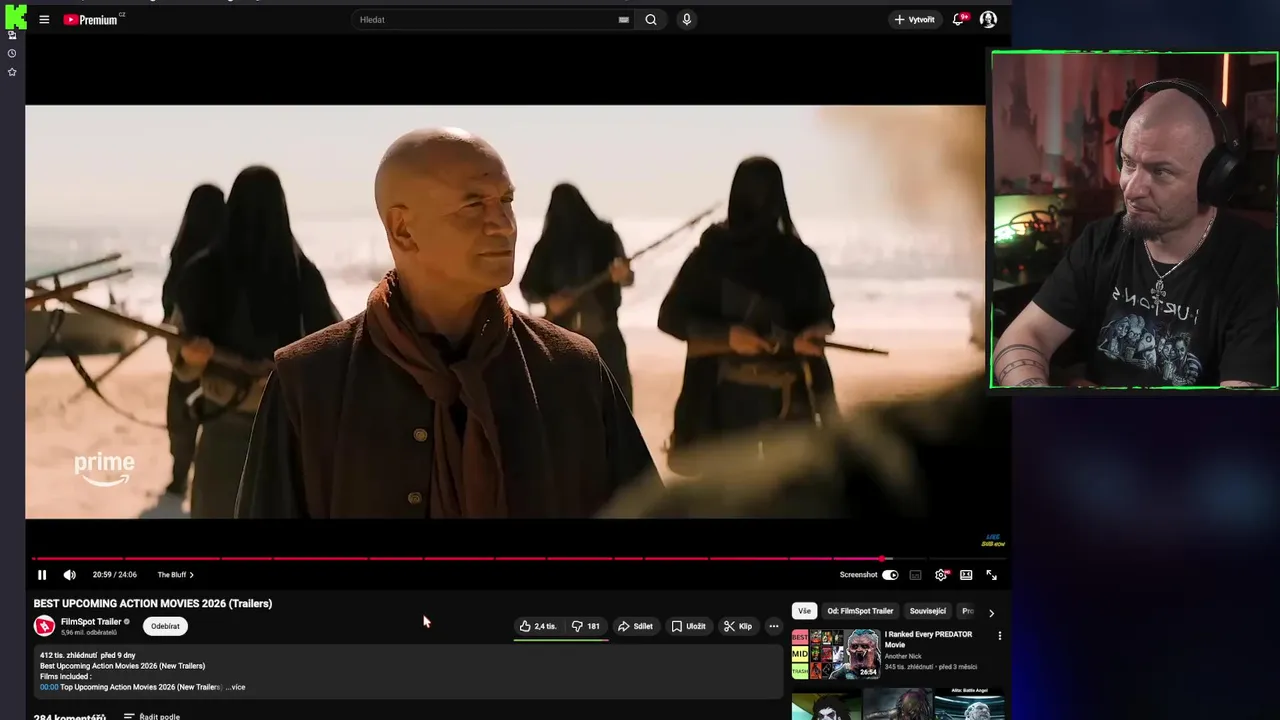Screen dimensions: 1280x720
Task: Save video with Uložit button
Action: click(x=688, y=626)
